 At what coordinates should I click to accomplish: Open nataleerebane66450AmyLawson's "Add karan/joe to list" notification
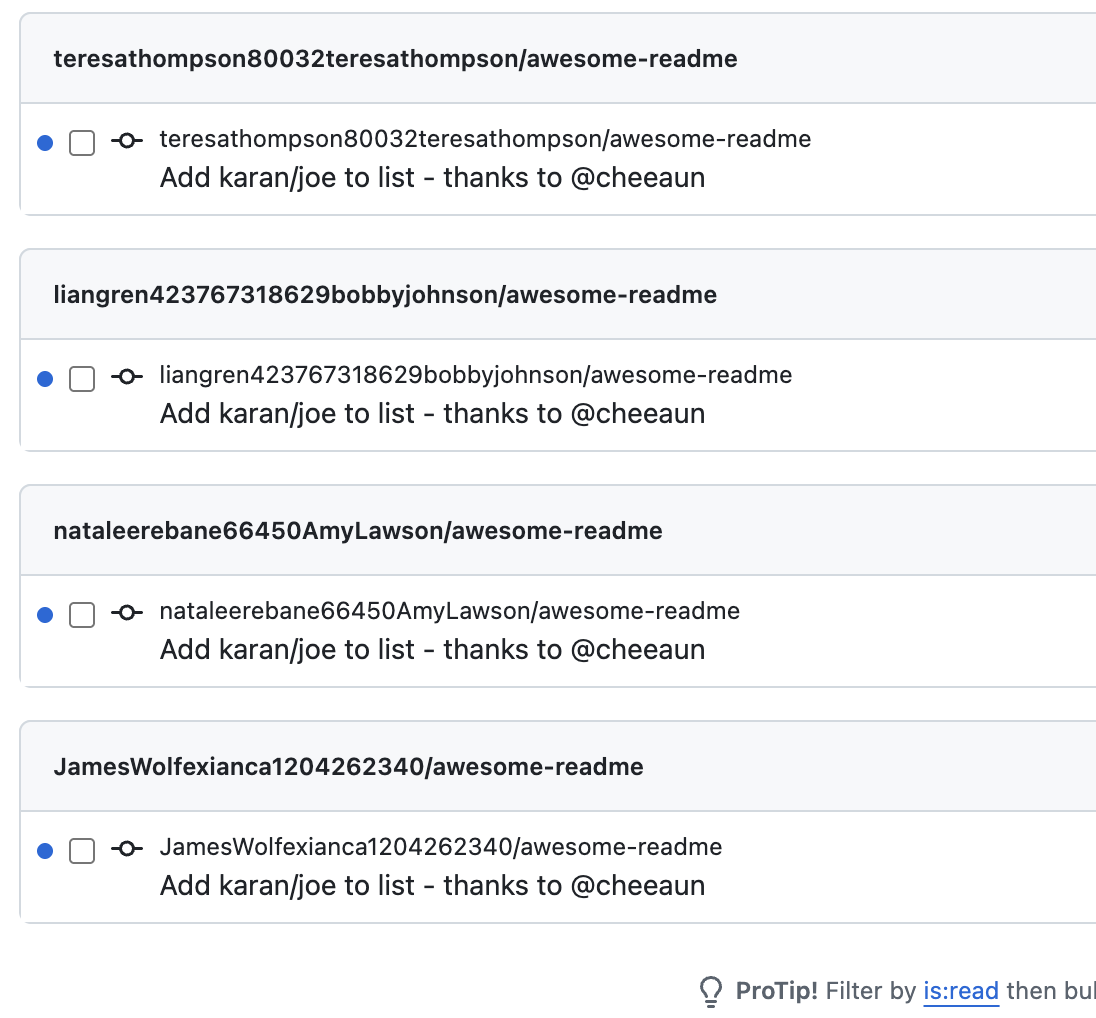pyautogui.click(x=432, y=650)
